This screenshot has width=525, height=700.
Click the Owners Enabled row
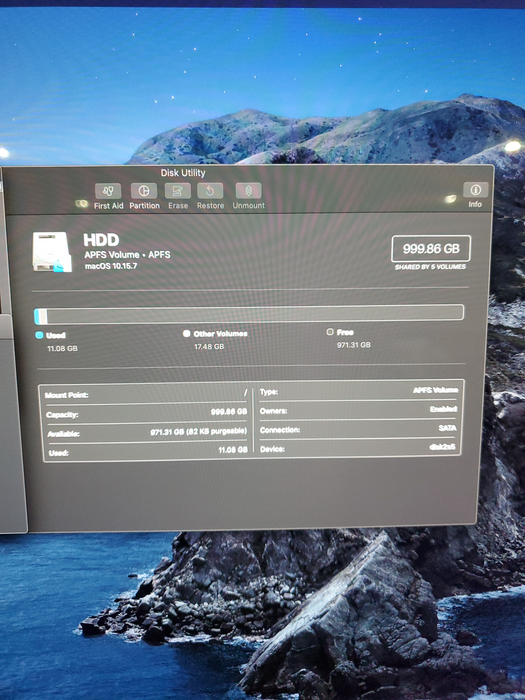358,410
